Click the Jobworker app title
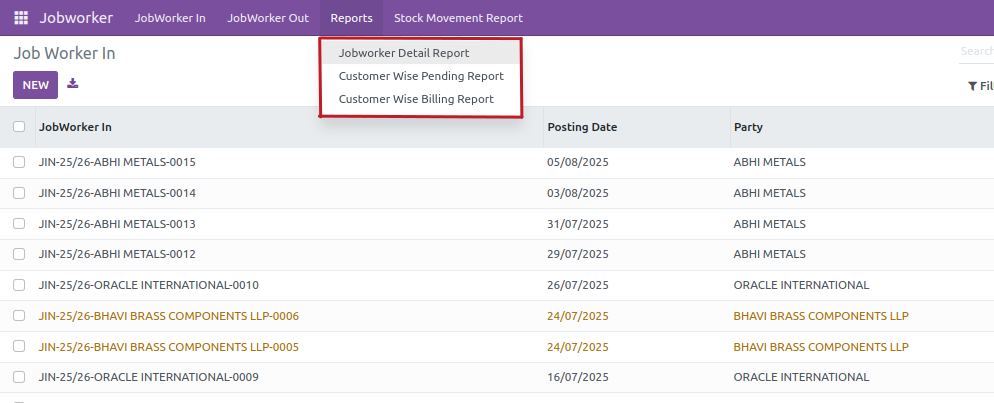The width and height of the screenshot is (994, 403). (76, 18)
